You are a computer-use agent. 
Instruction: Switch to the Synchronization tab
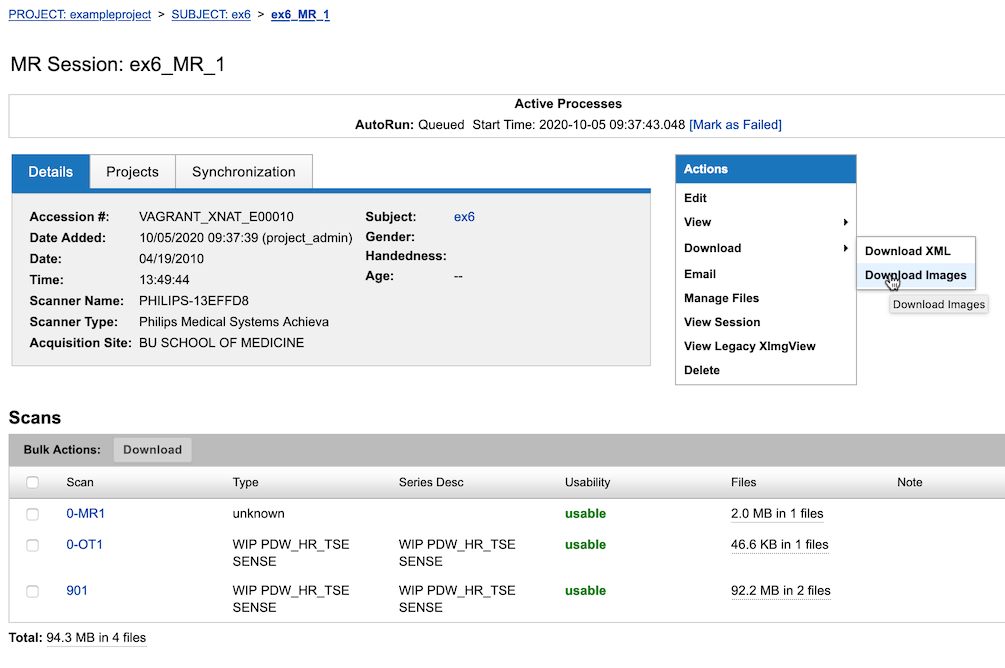tap(244, 172)
